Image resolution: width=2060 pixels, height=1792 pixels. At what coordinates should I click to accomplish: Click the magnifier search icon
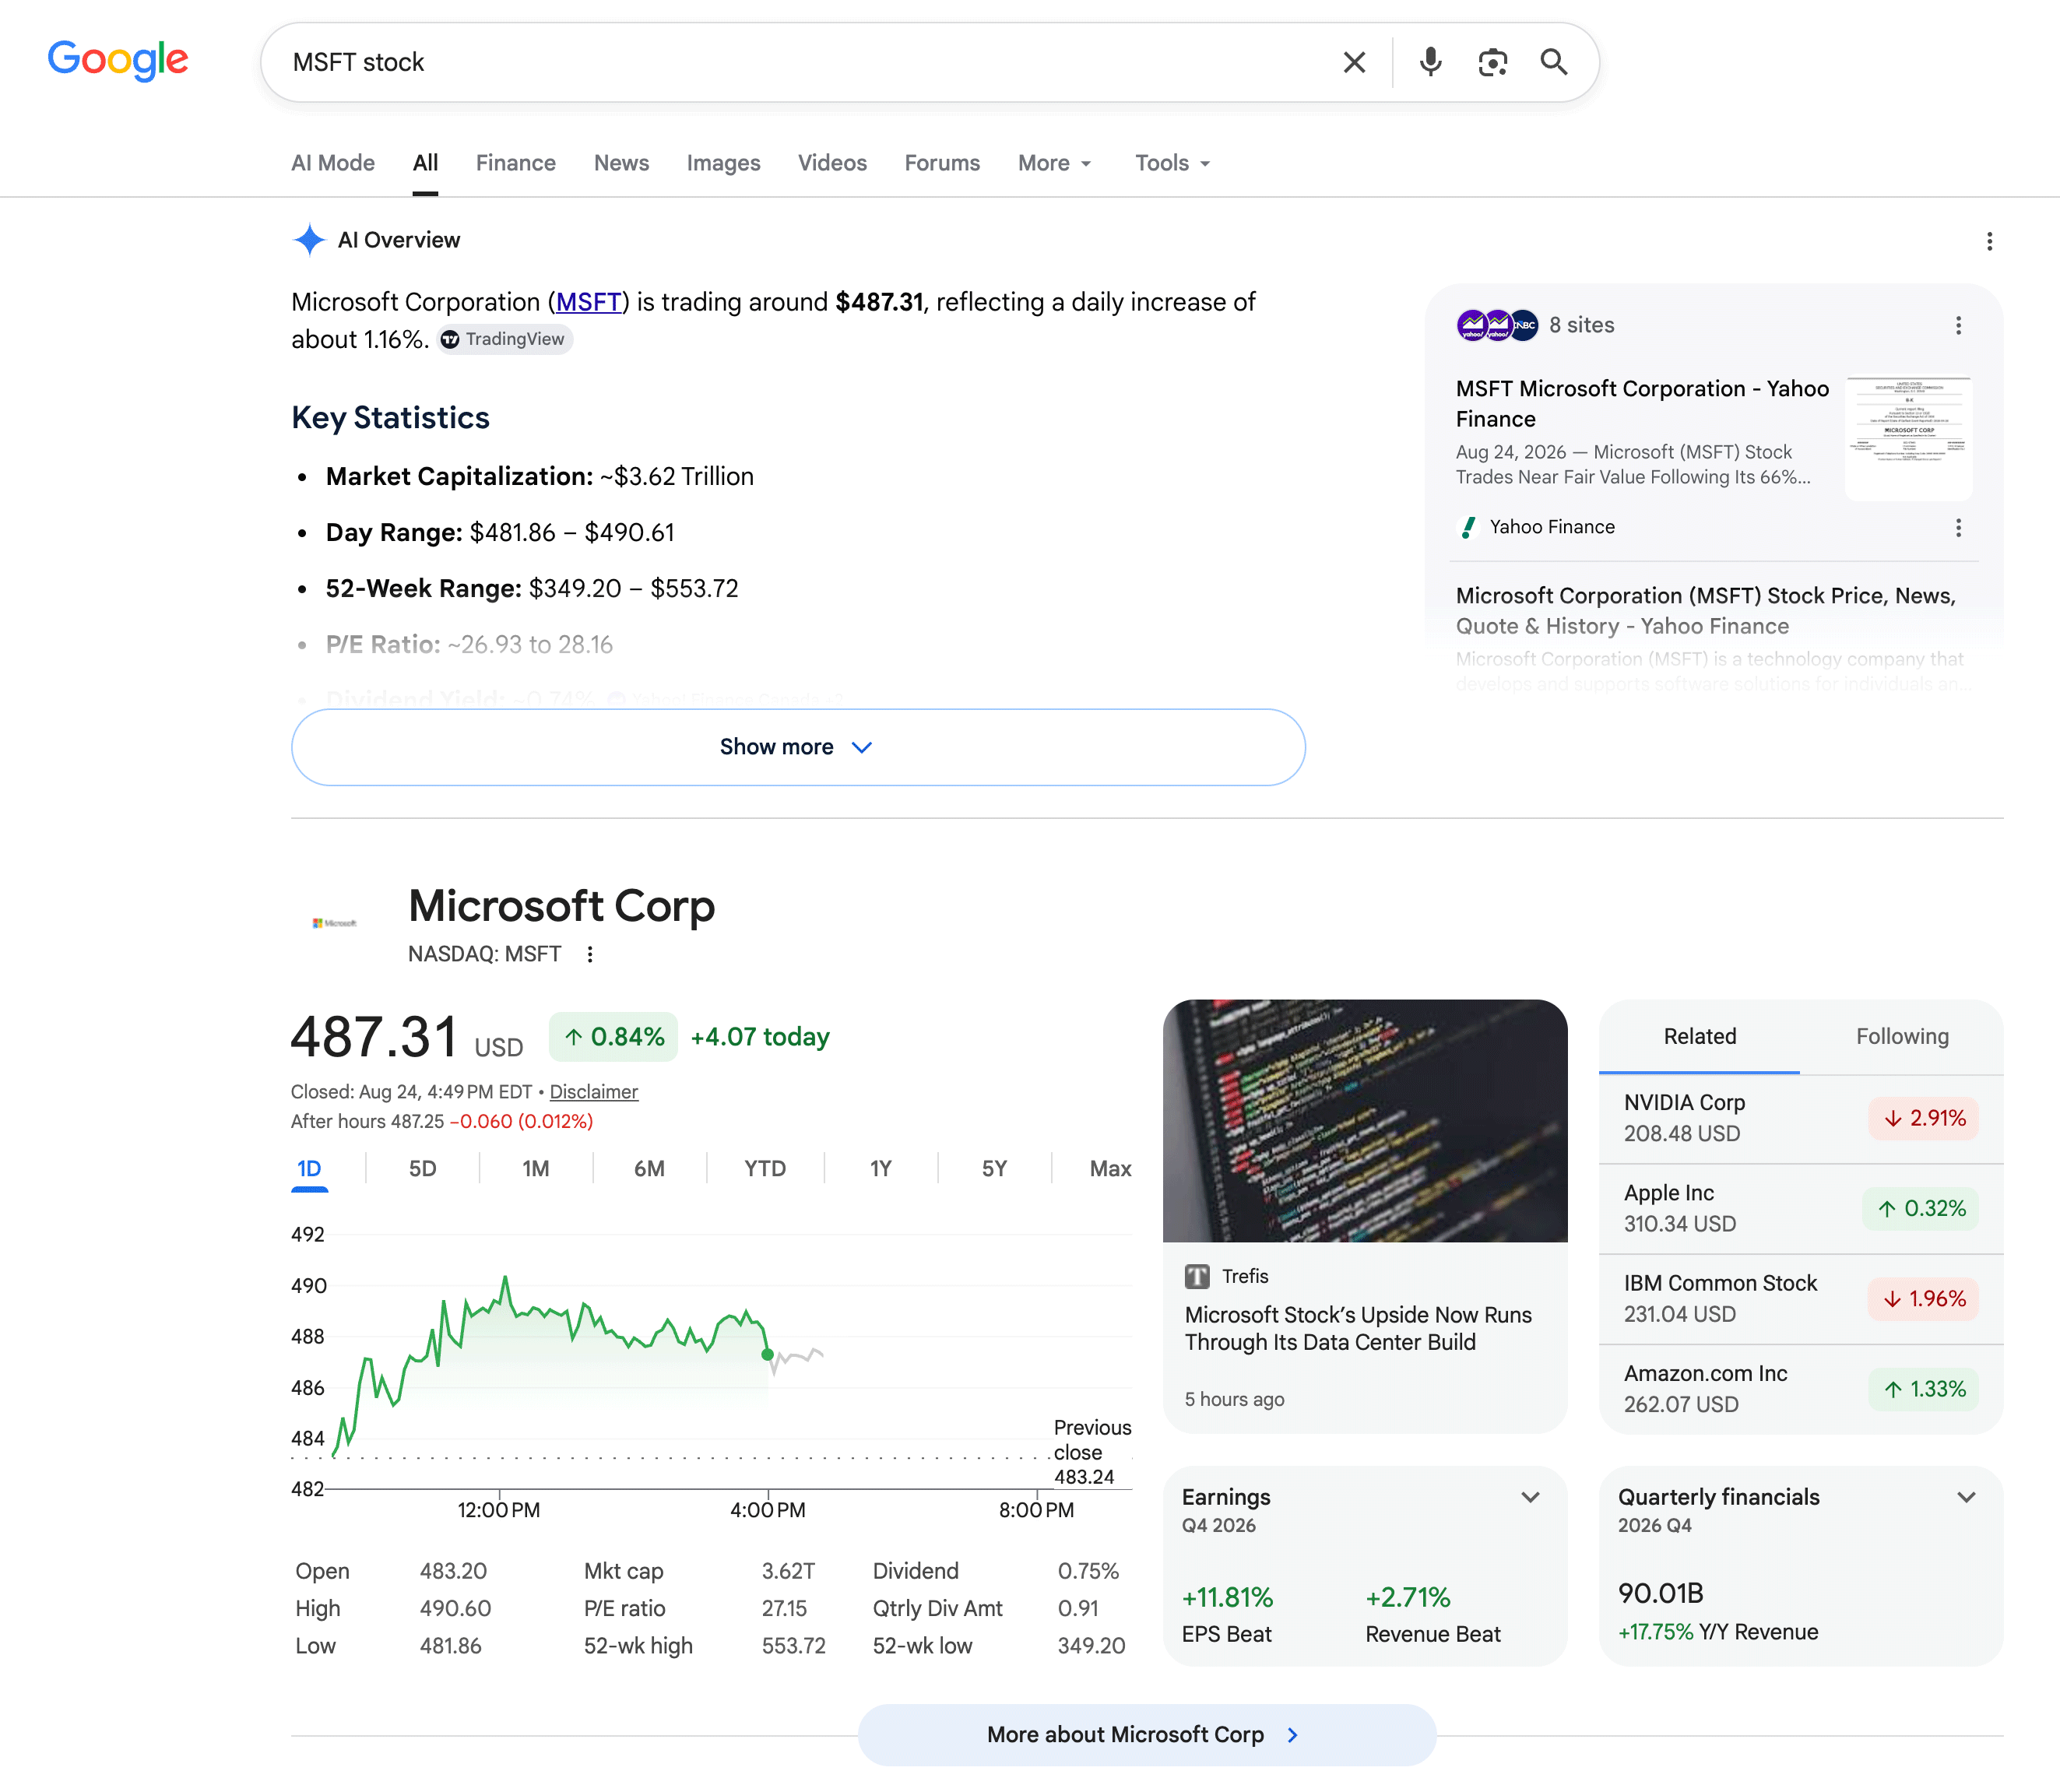point(1553,62)
